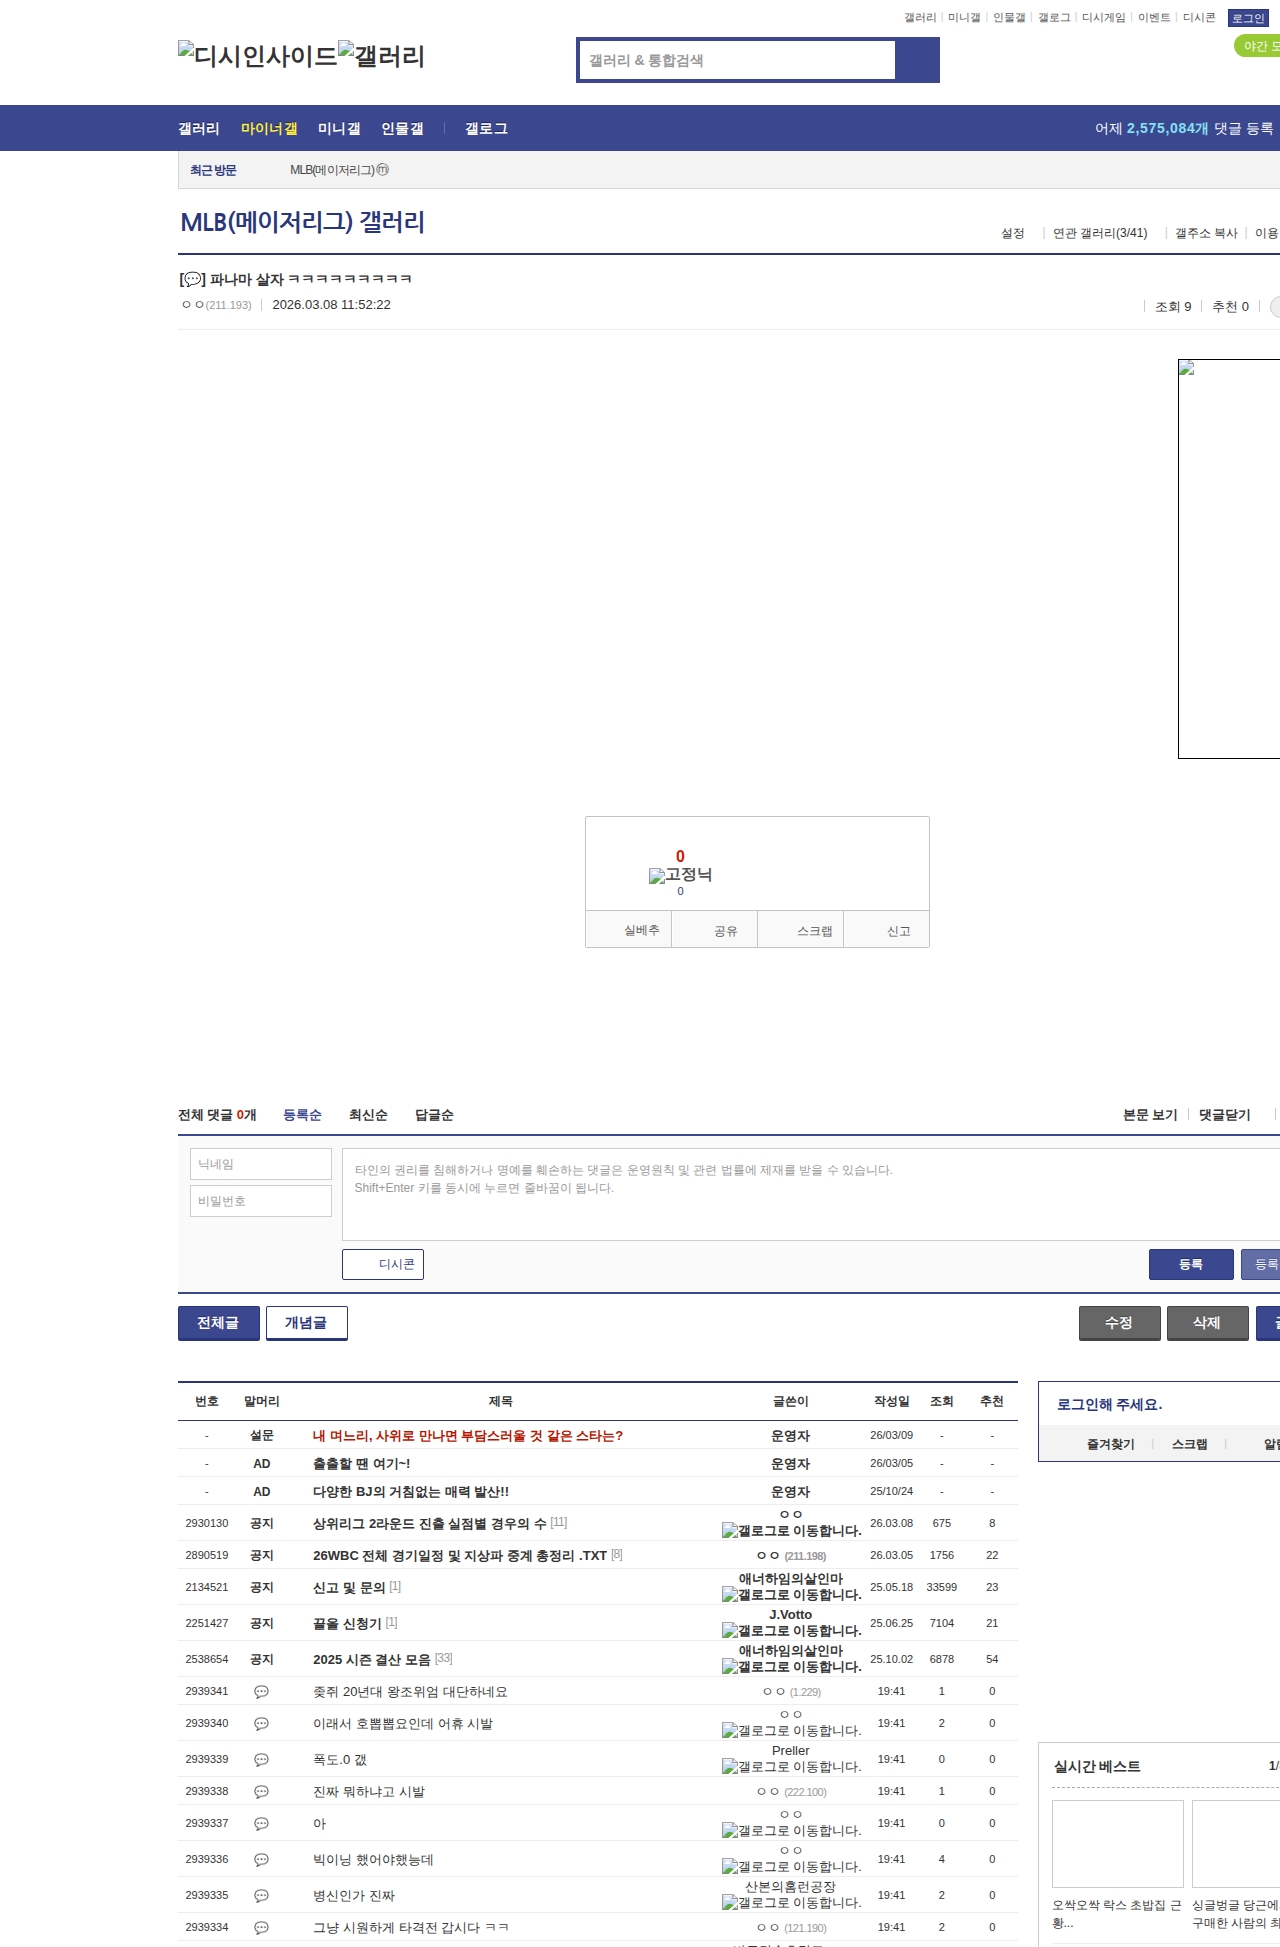1280x1947 pixels.
Task: Click 즐겨찾기 in the login side box
Action: 1111,1444
